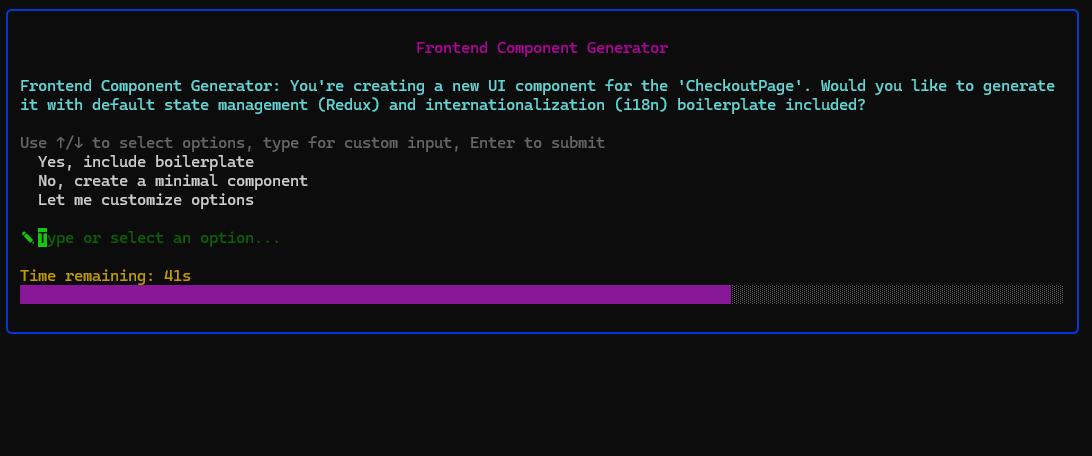Choose "No, create a minimal component"
This screenshot has width=1092, height=456.
pos(172,181)
